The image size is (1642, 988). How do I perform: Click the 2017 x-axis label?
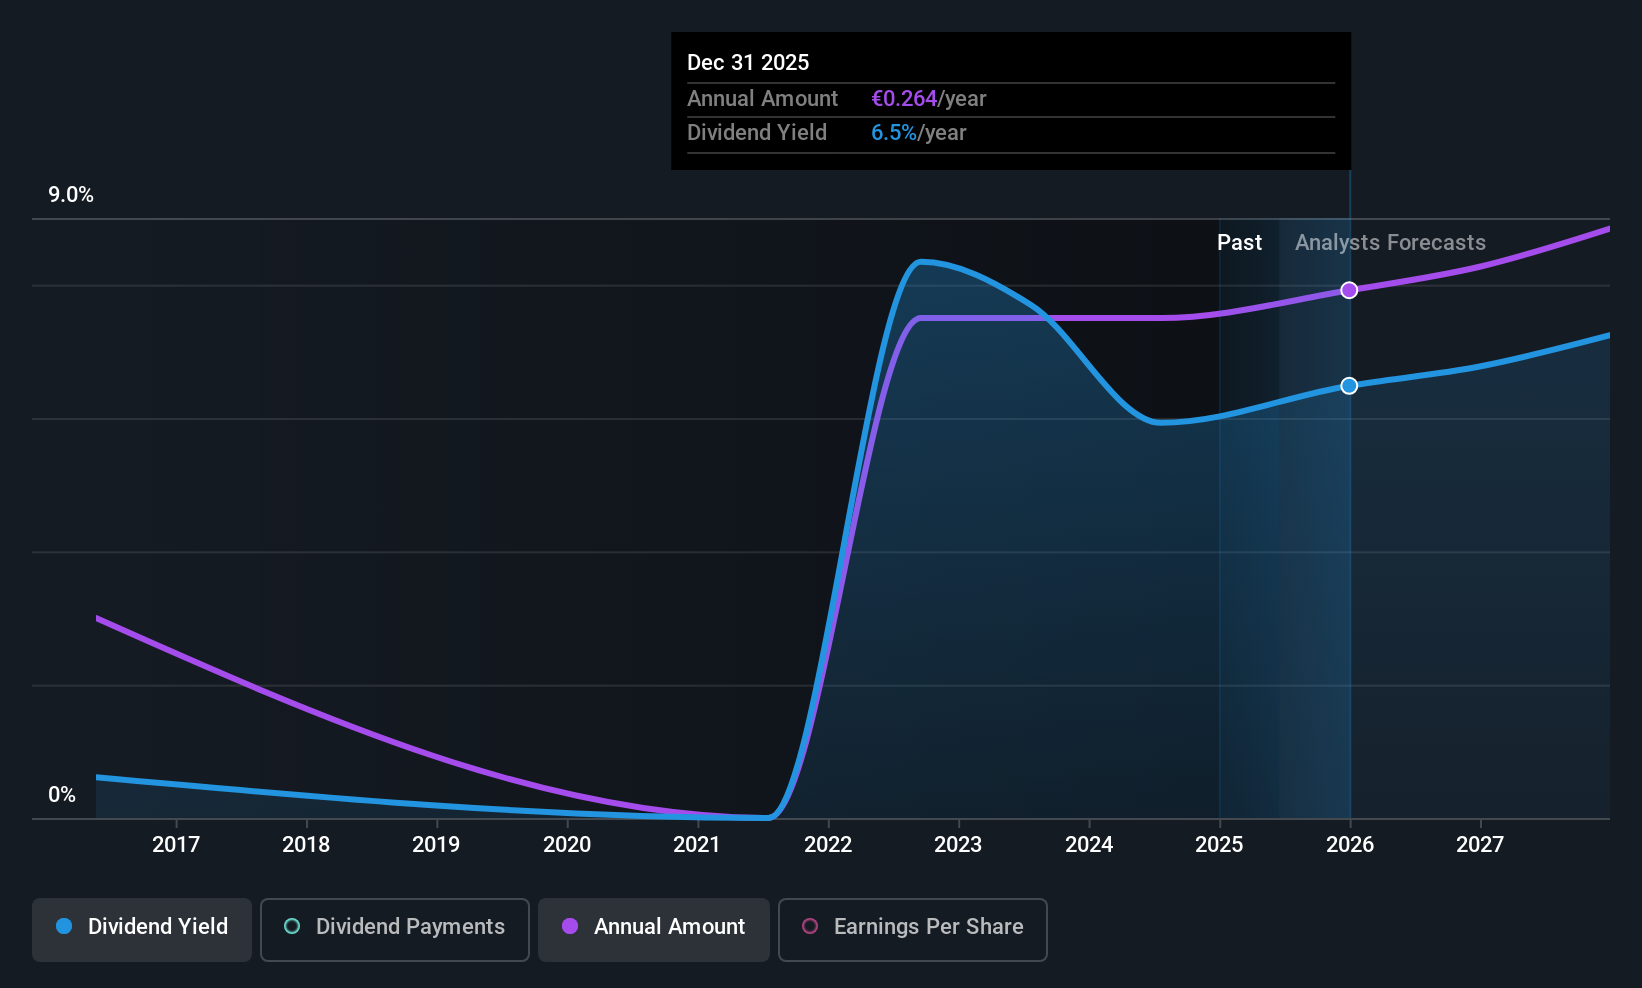click(x=176, y=845)
